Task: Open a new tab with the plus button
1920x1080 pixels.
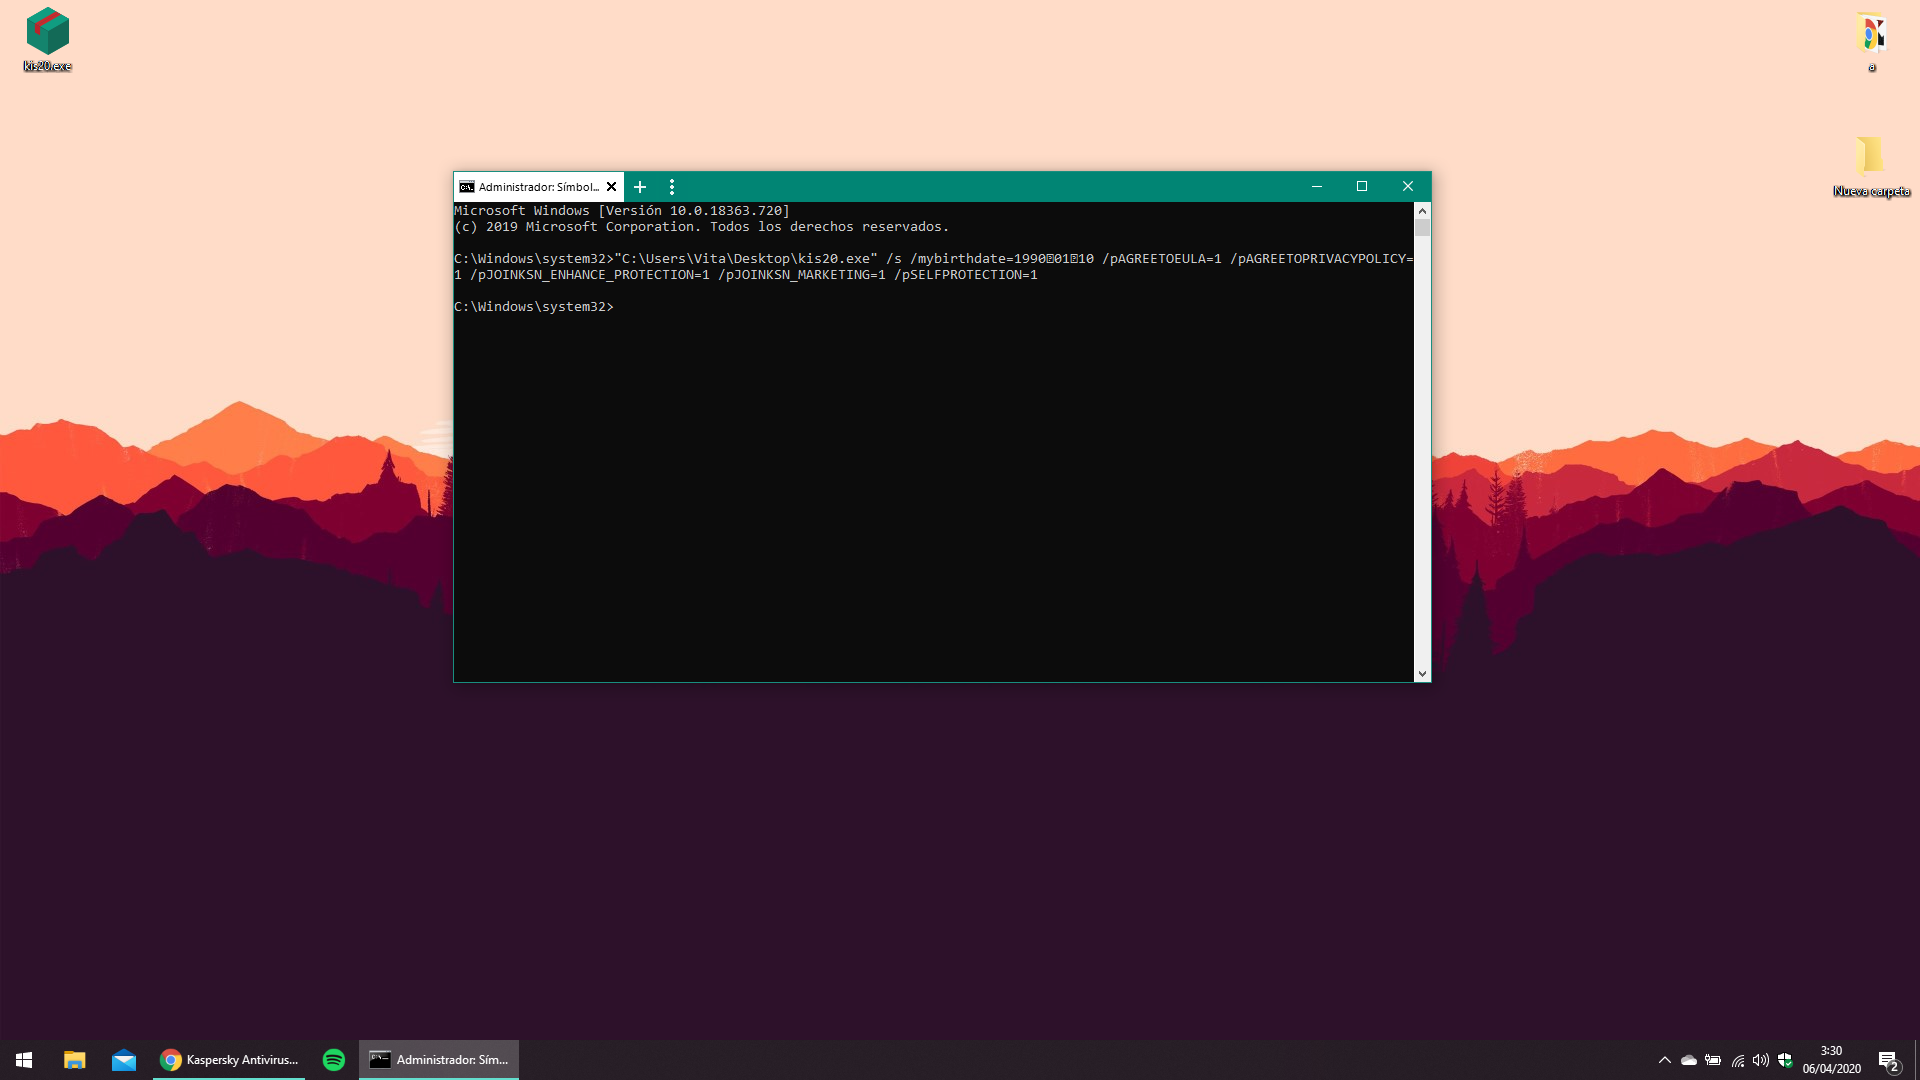Action: 640,187
